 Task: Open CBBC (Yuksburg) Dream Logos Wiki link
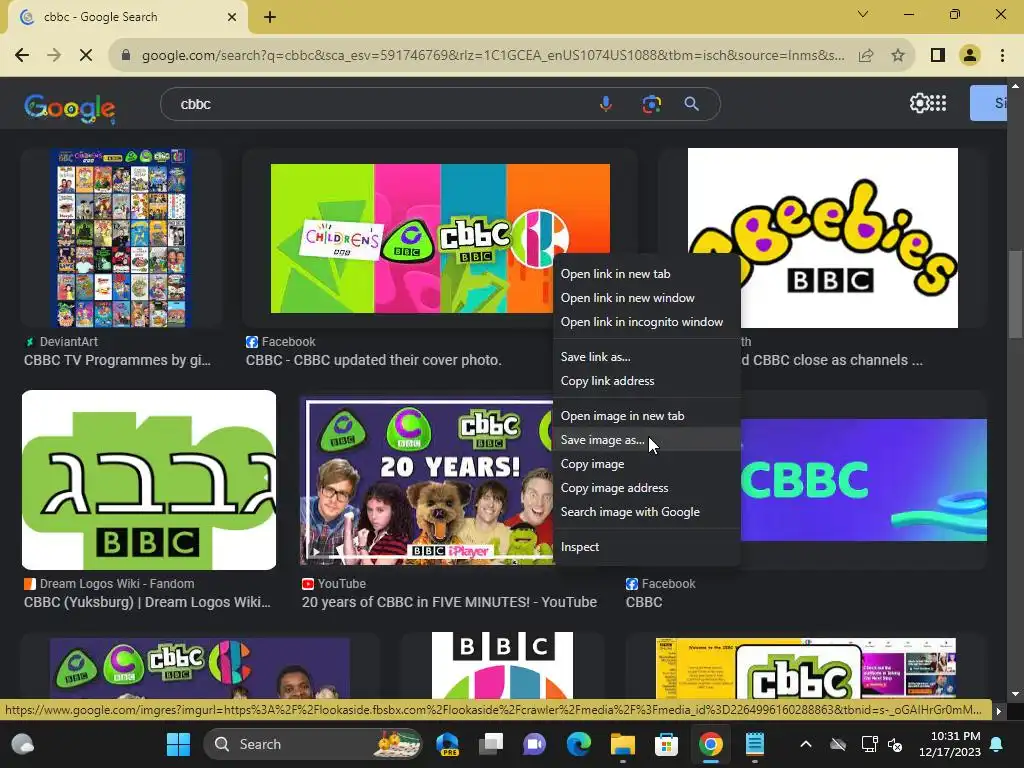point(147,602)
